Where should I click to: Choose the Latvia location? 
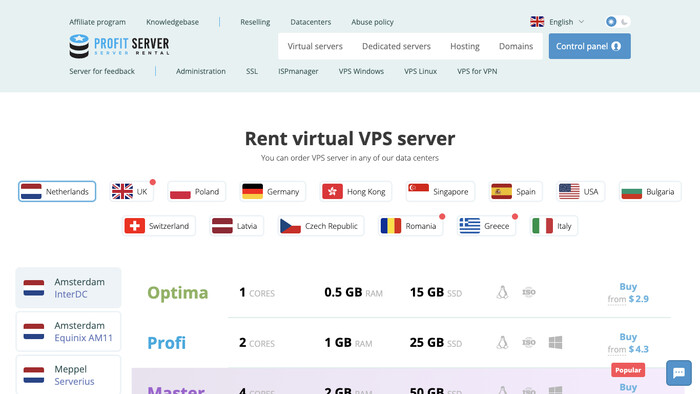[237, 226]
